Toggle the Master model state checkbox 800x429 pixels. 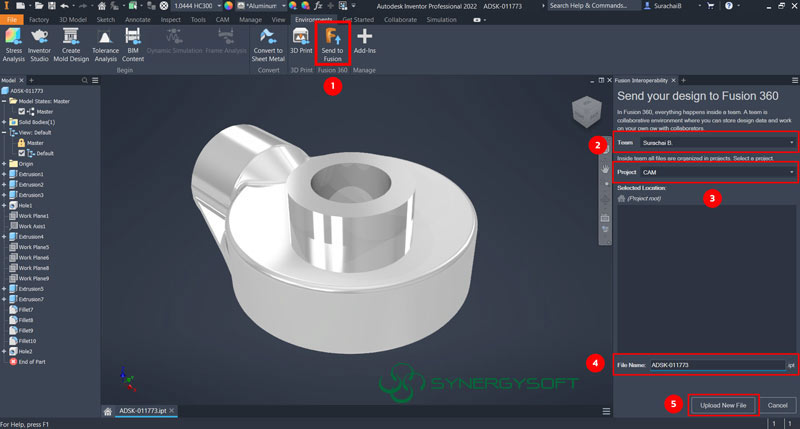pyautogui.click(x=21, y=111)
